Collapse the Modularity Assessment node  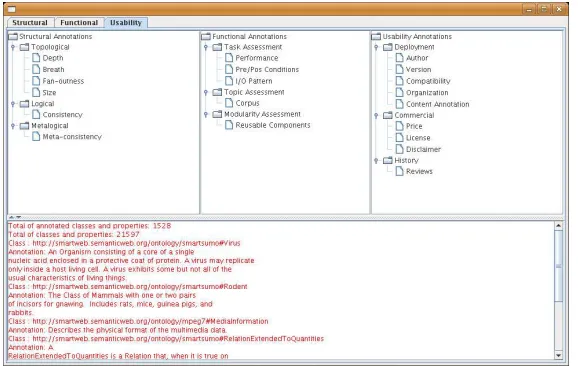(x=206, y=115)
